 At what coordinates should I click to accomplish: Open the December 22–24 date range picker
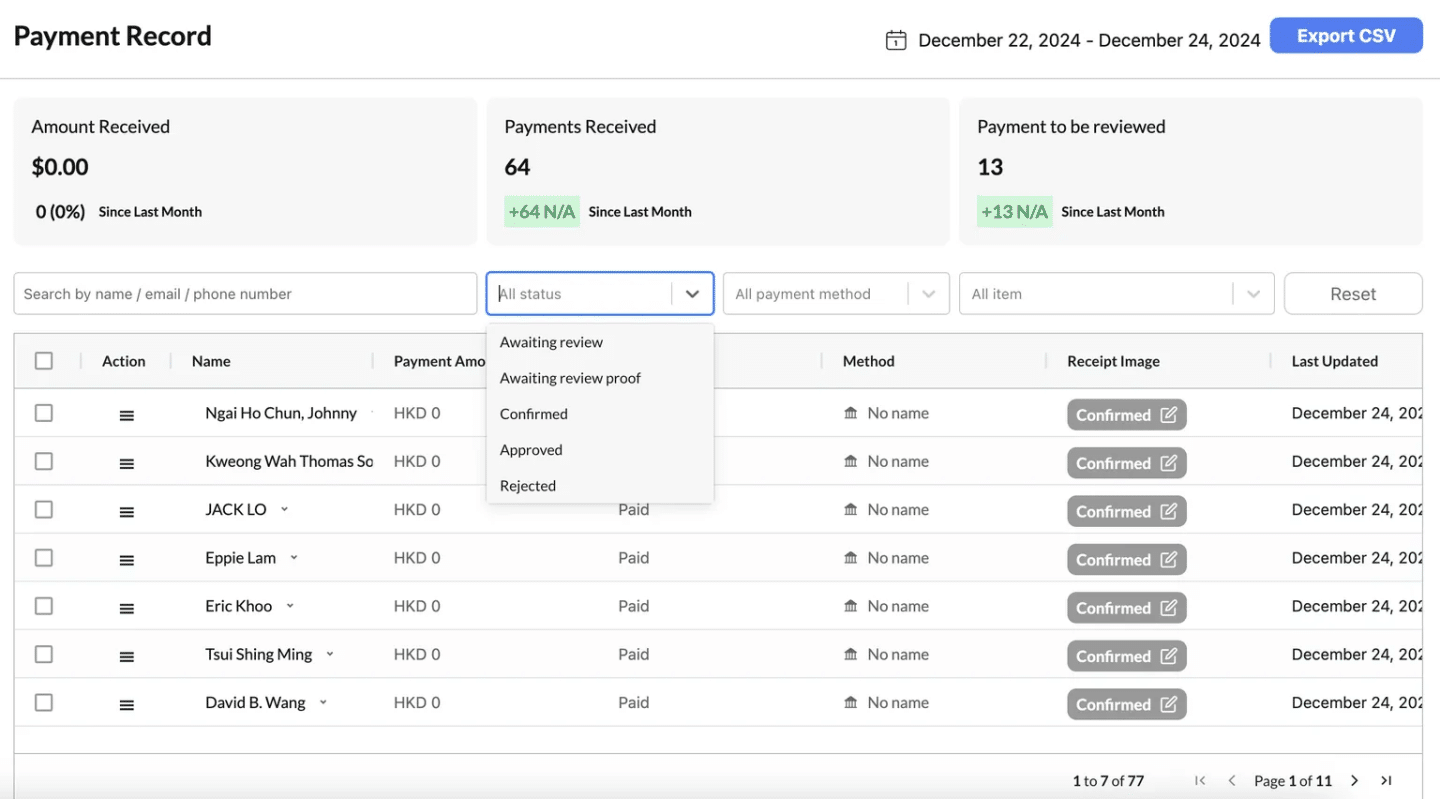click(1089, 41)
